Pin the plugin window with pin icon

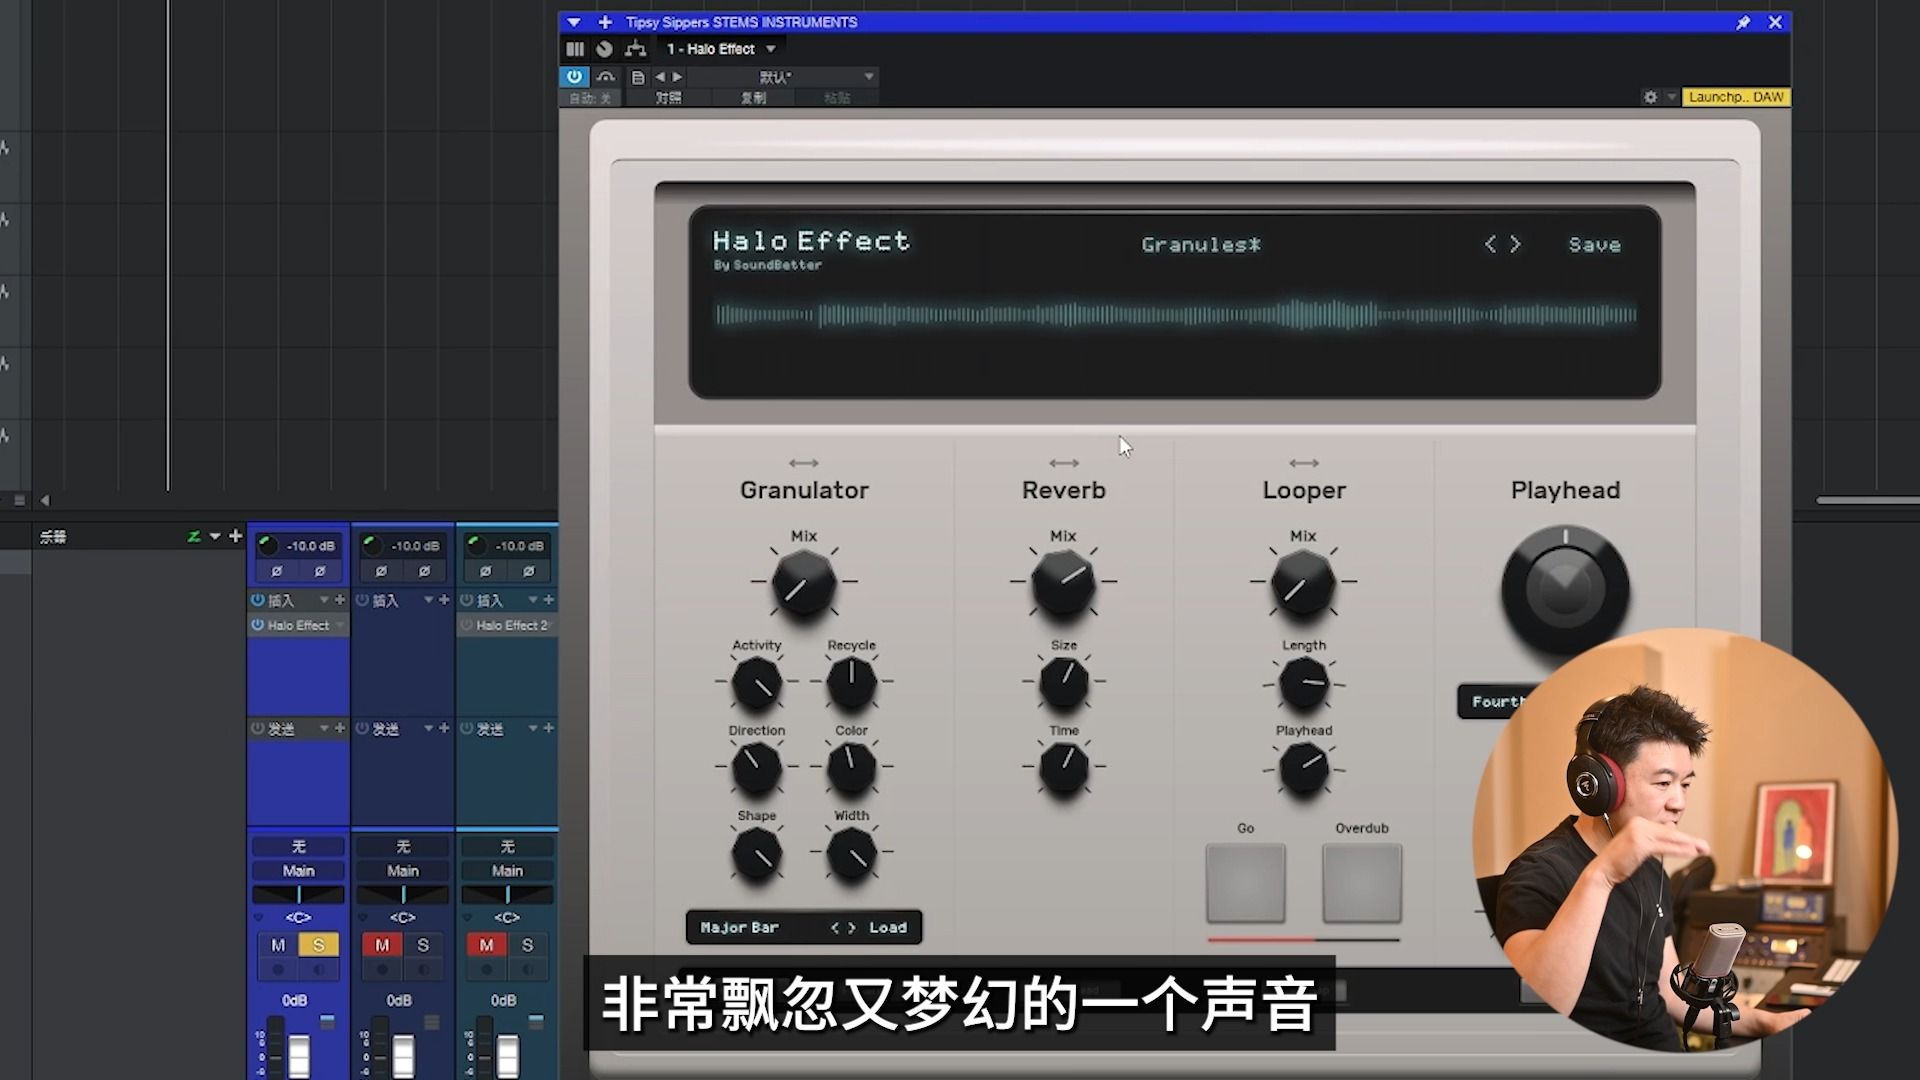point(1743,22)
